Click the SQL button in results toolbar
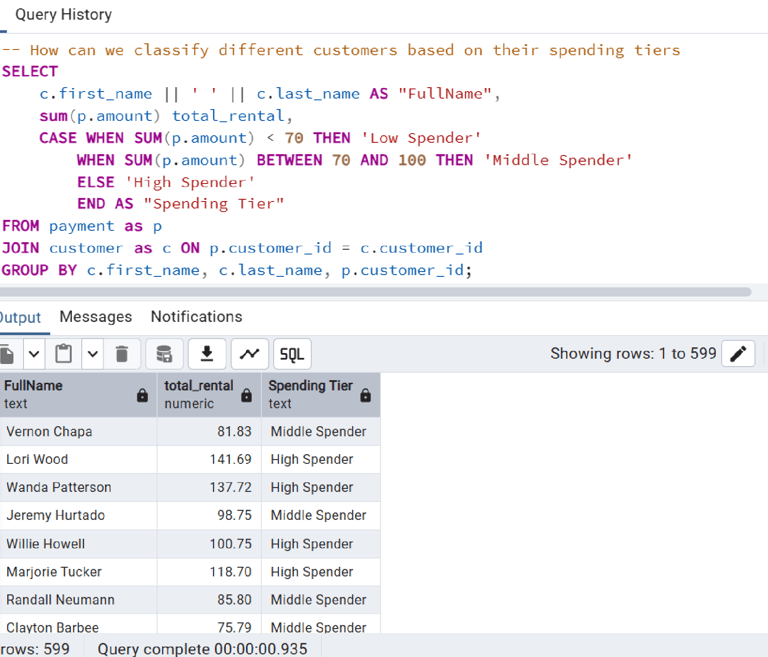Image resolution: width=768 pixels, height=657 pixels. coord(291,353)
